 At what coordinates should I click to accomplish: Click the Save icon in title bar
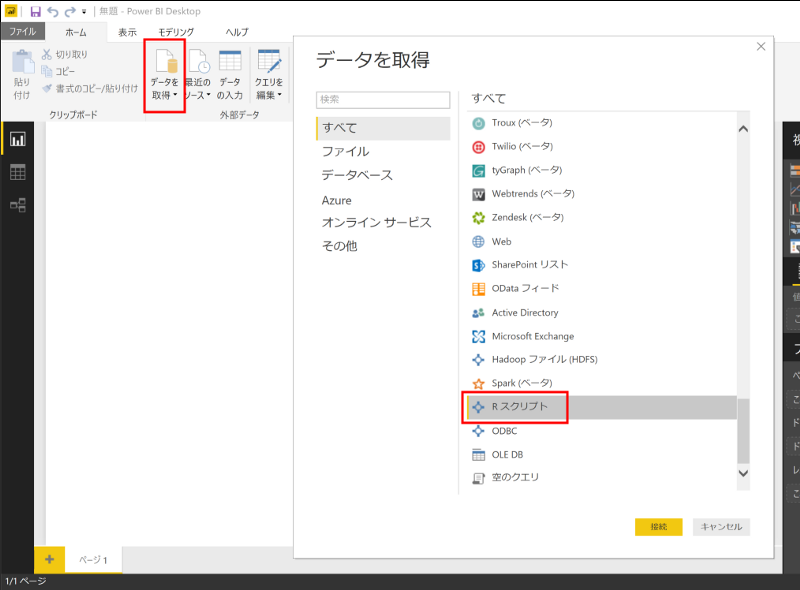click(x=35, y=11)
